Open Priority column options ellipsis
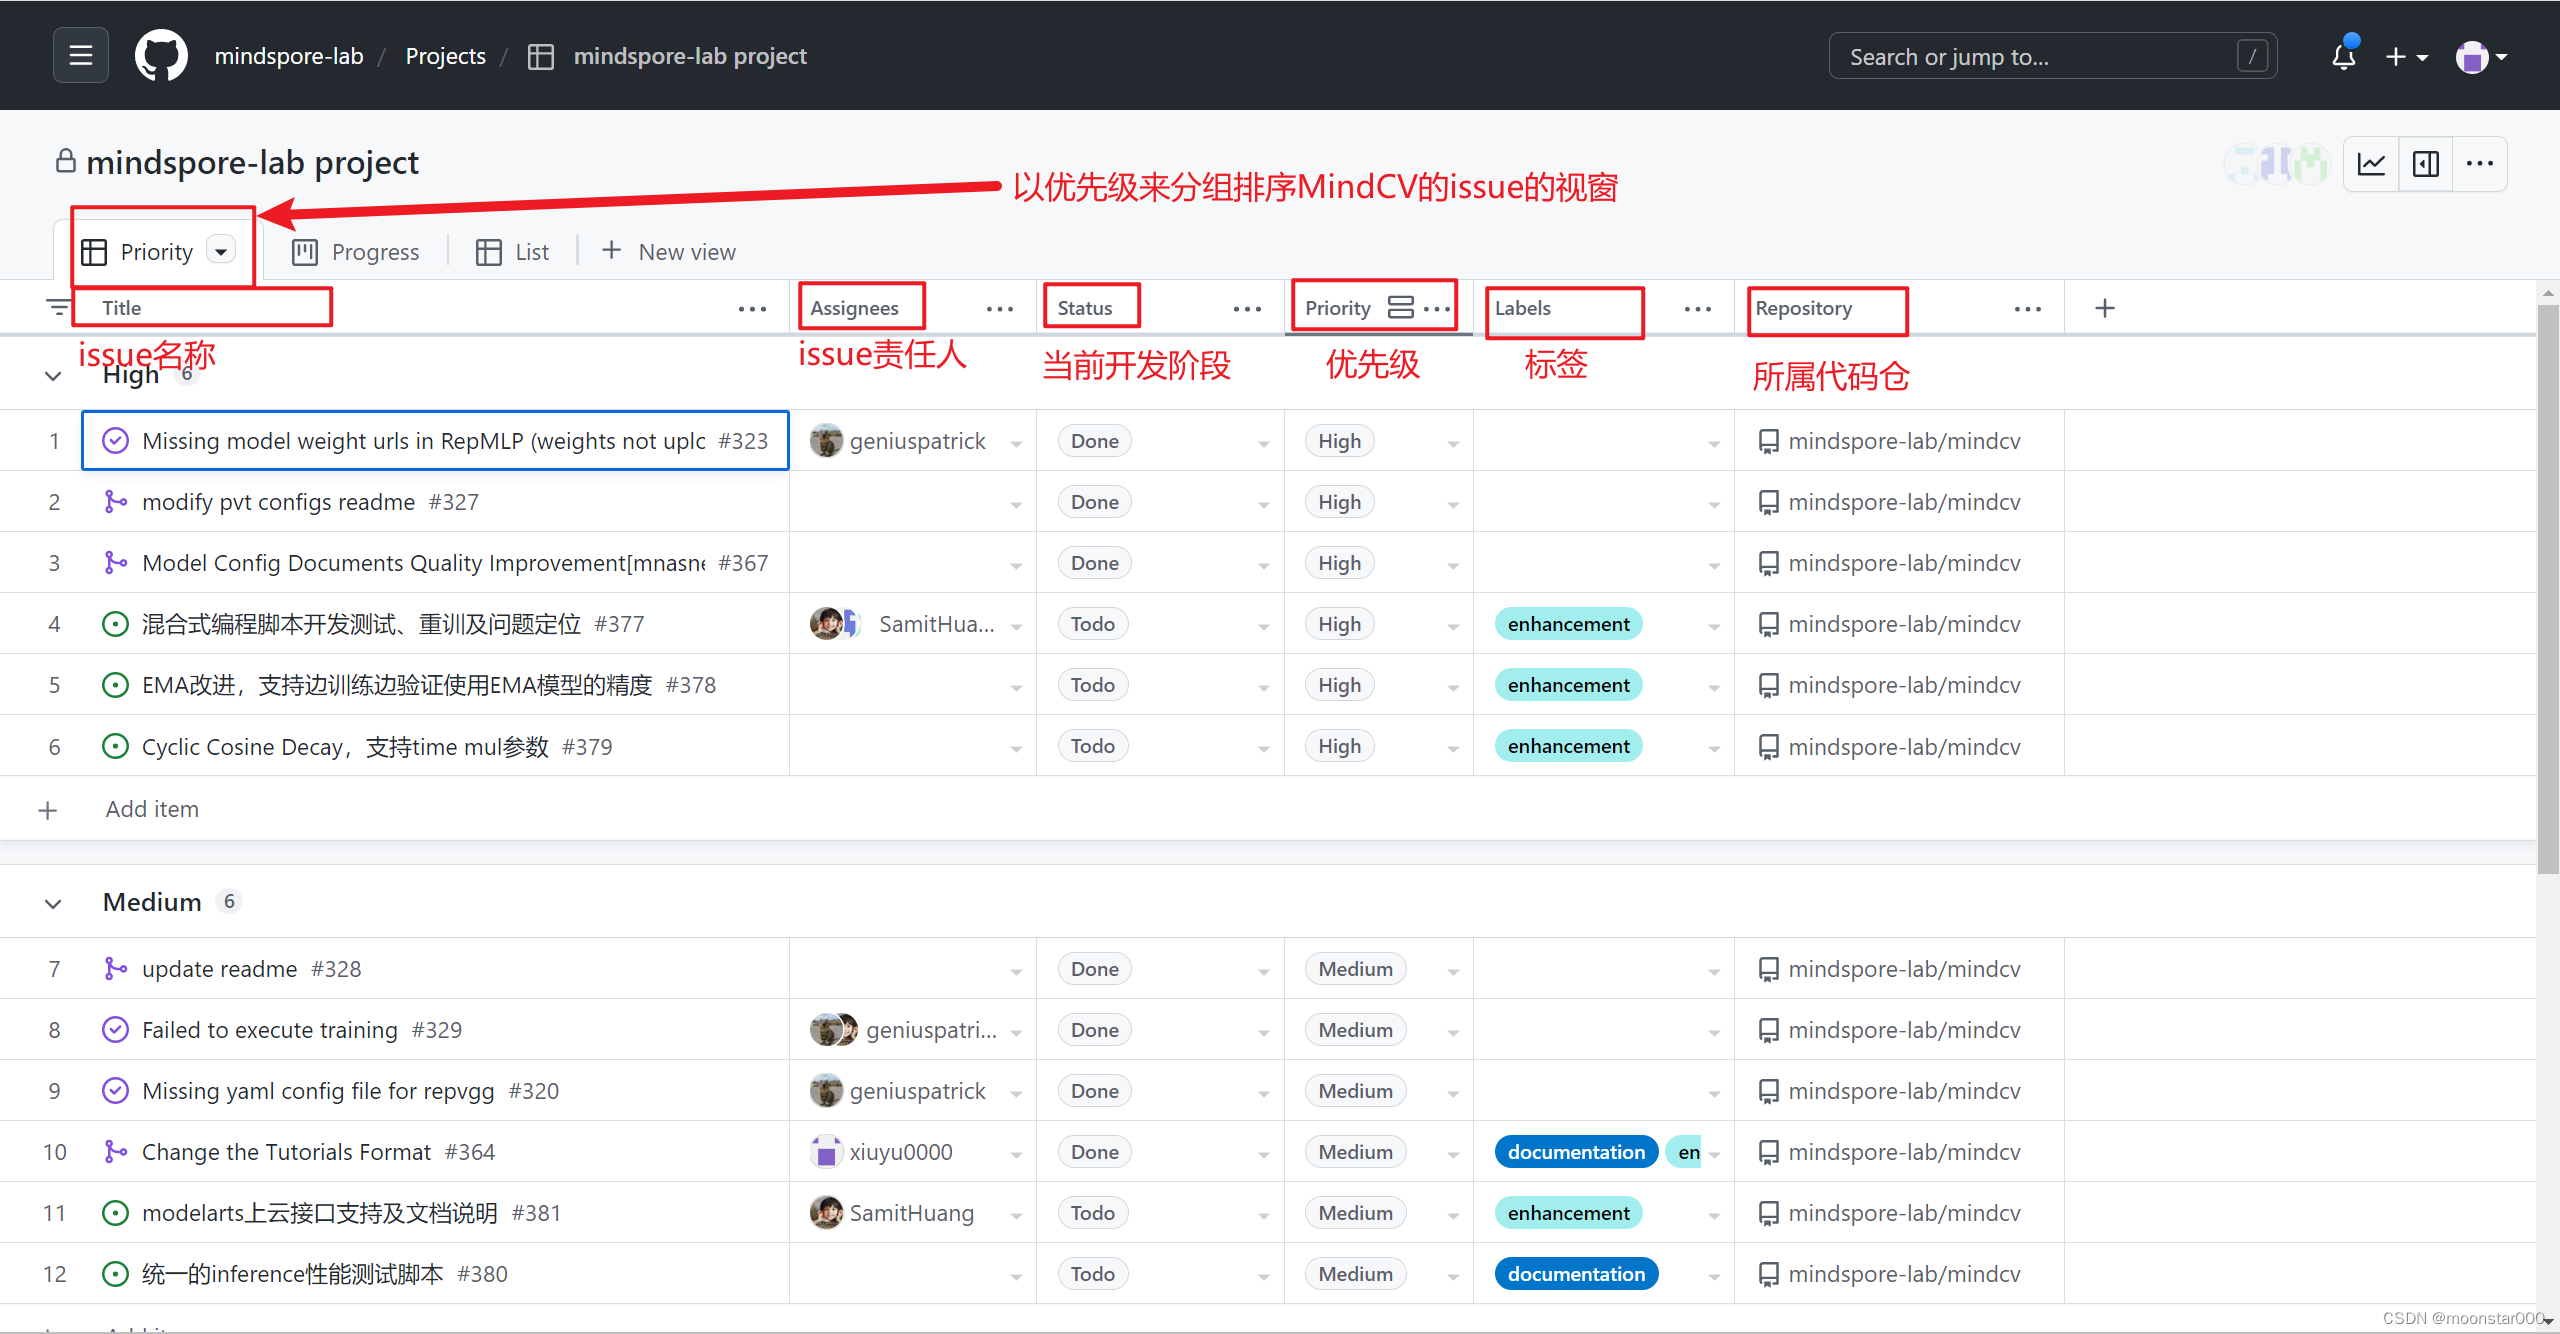This screenshot has width=2560, height=1334. 1437,309
